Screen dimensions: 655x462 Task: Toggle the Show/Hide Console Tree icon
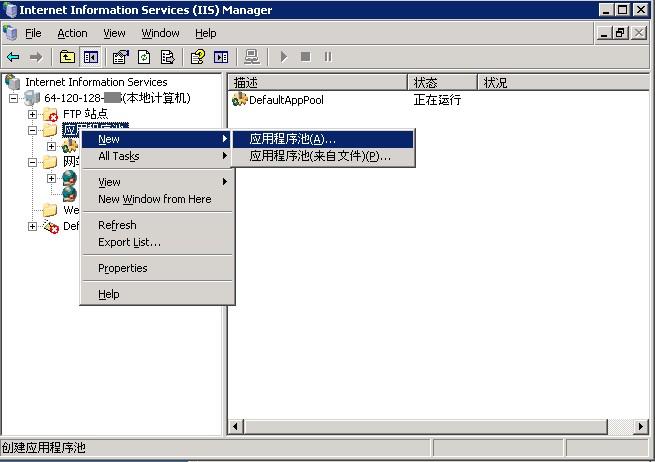[91, 57]
